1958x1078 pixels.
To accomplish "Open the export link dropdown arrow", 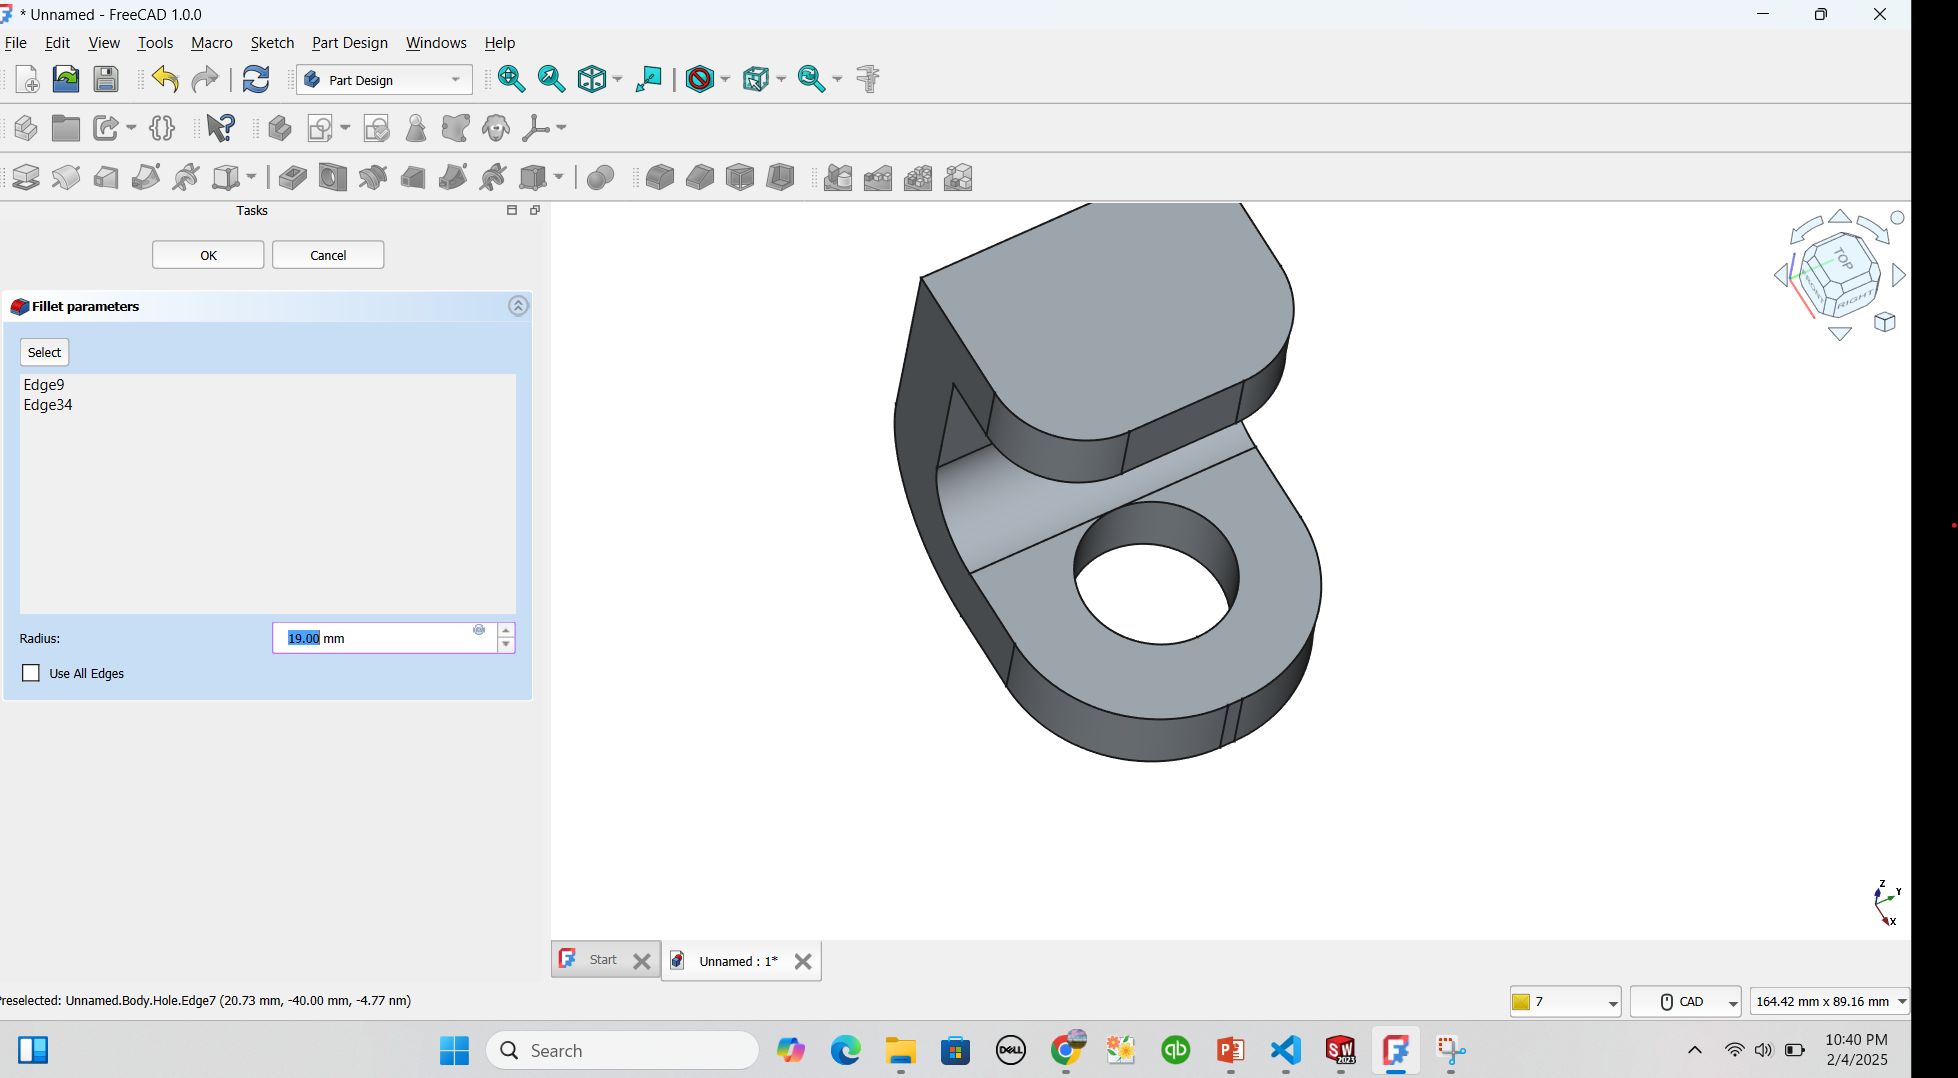I will [131, 128].
